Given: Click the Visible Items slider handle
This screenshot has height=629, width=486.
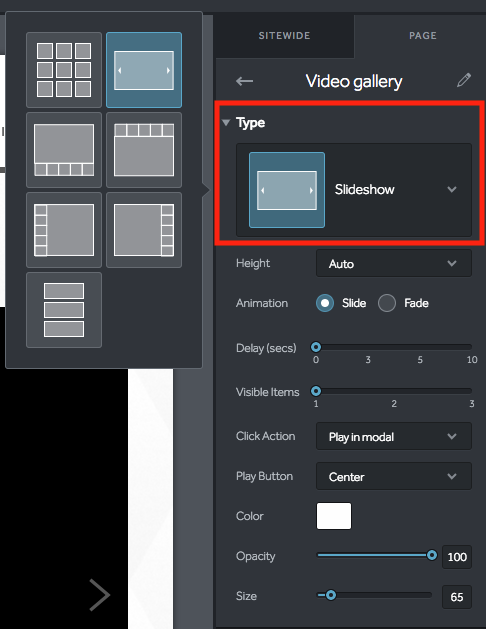Looking at the screenshot, I should [x=316, y=391].
